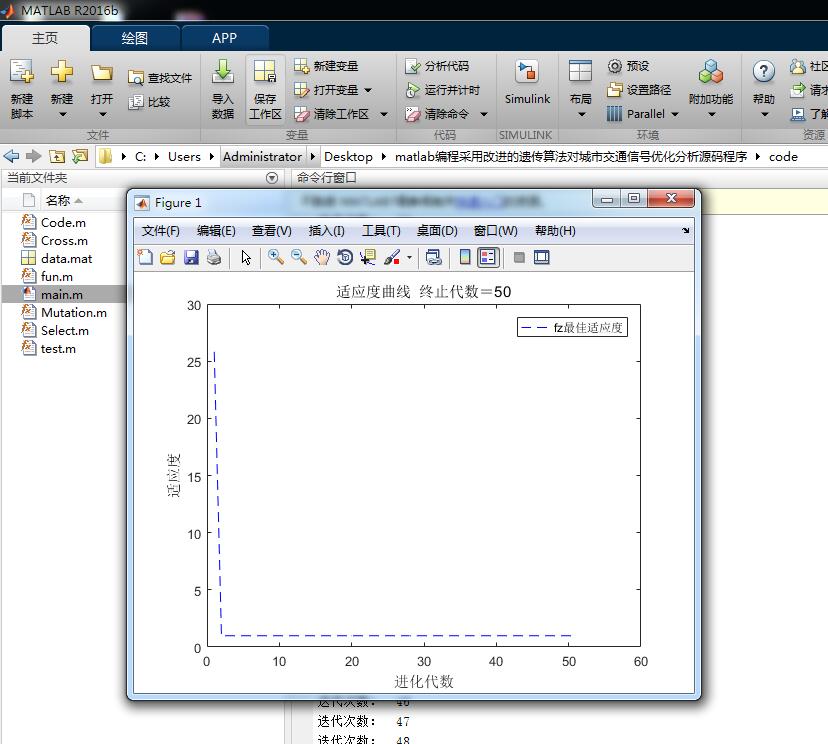Click Hide Plot Tools icon
This screenshot has height=744, width=828.
(x=519, y=257)
